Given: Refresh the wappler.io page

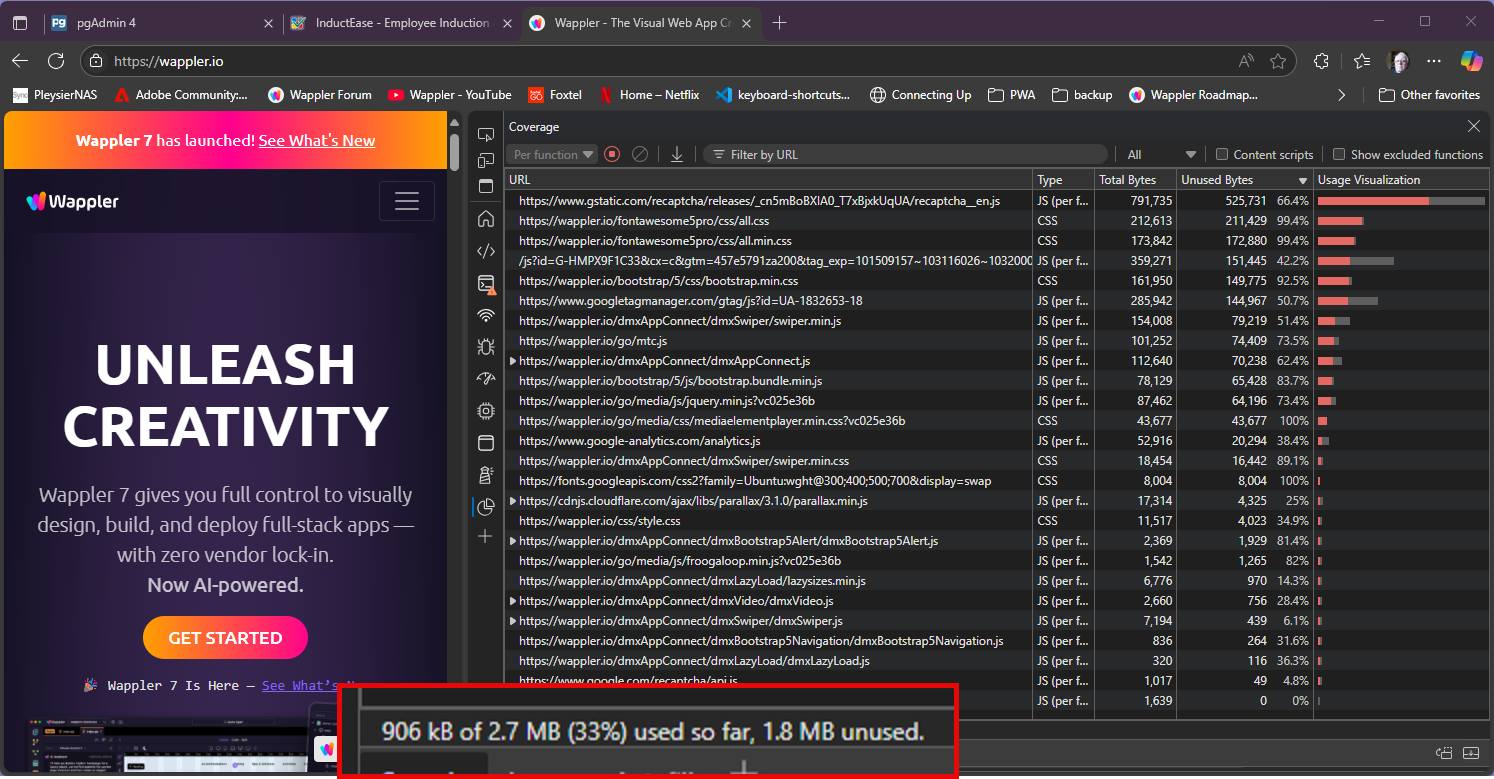Looking at the screenshot, I should (56, 61).
